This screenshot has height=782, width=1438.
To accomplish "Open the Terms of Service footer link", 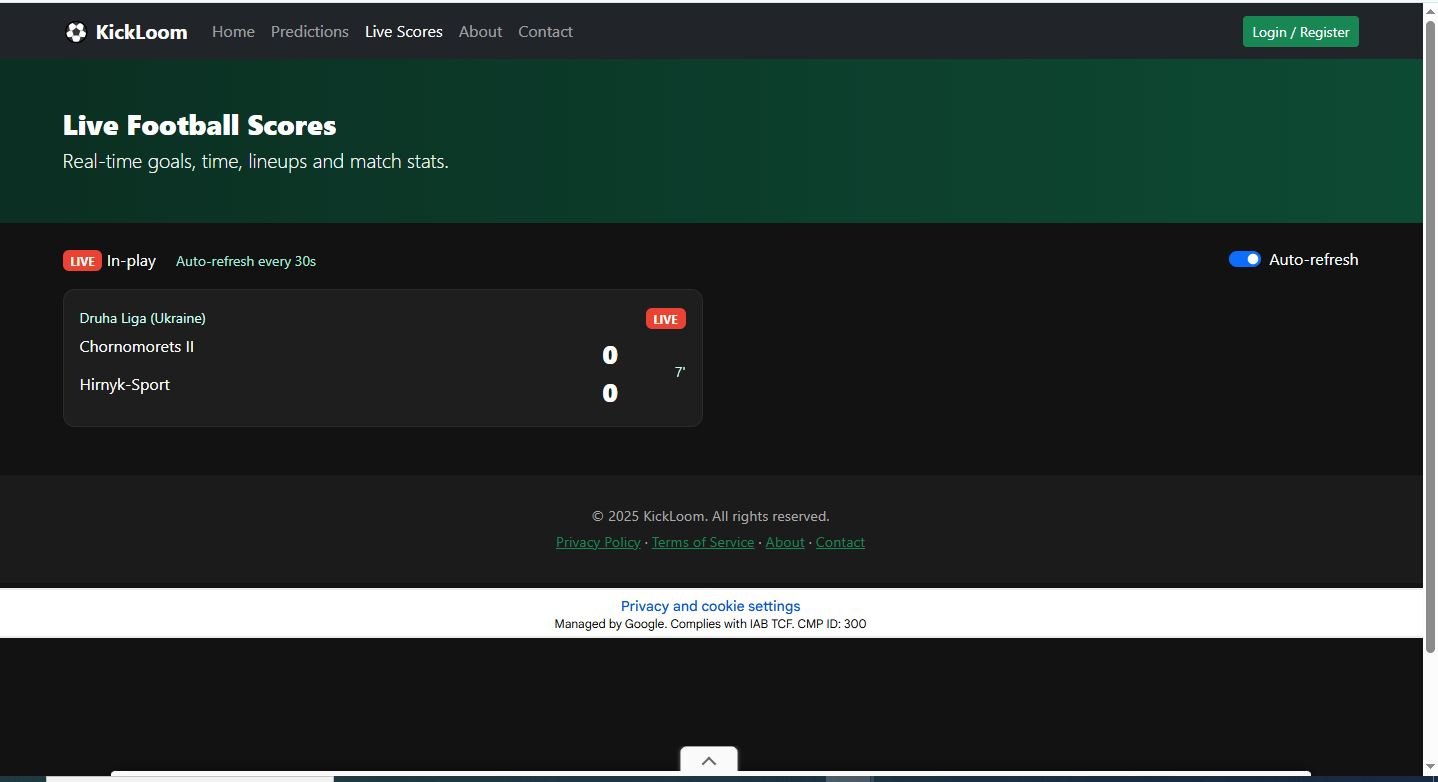I will pos(702,542).
